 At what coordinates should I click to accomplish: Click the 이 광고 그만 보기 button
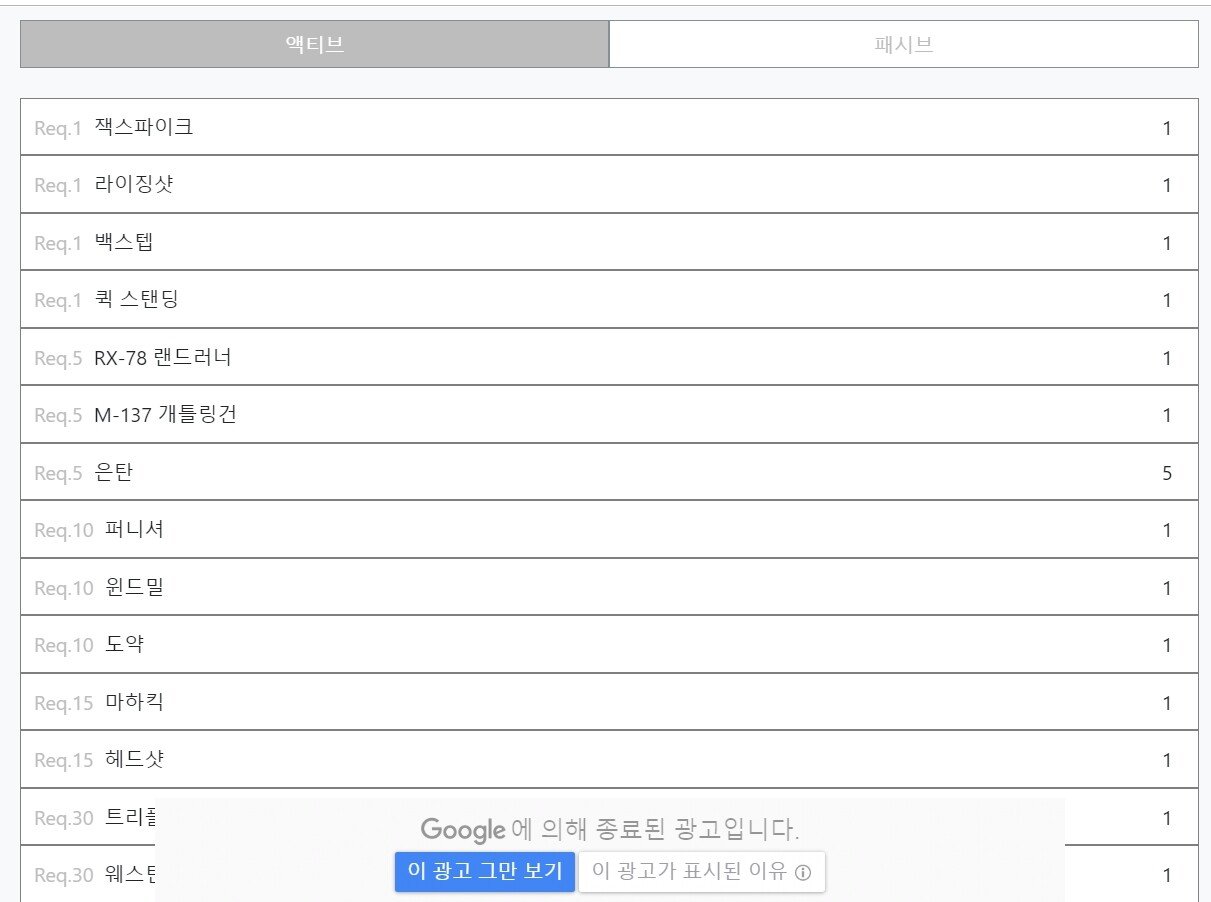[484, 872]
